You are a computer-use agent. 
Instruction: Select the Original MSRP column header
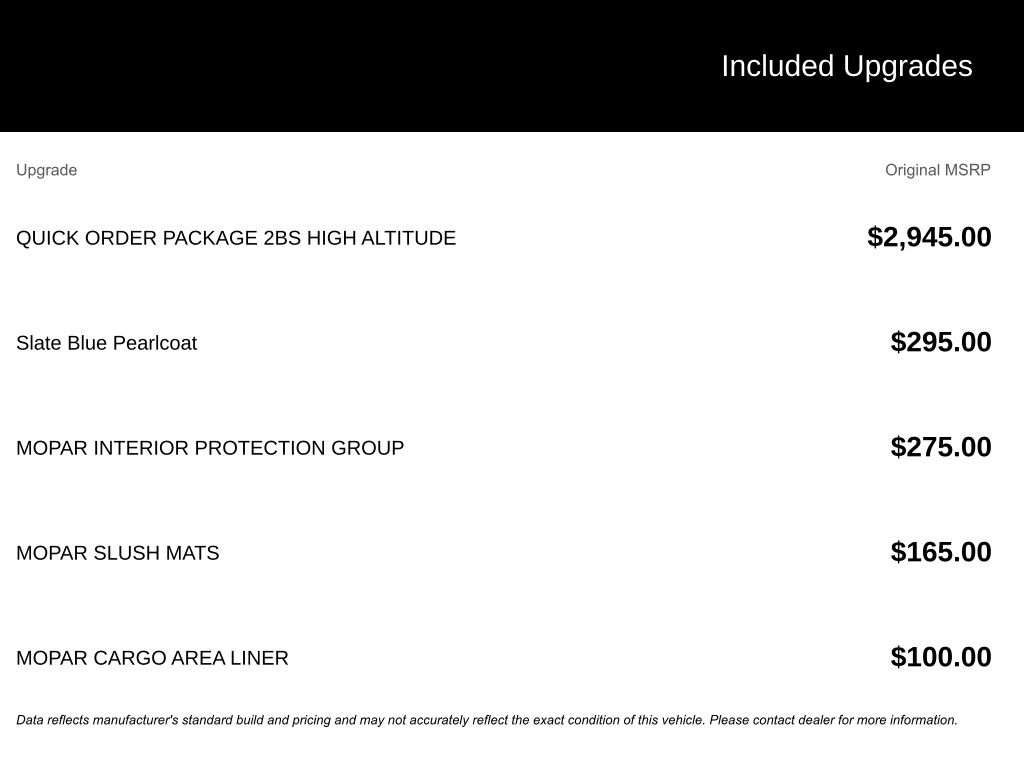click(938, 170)
